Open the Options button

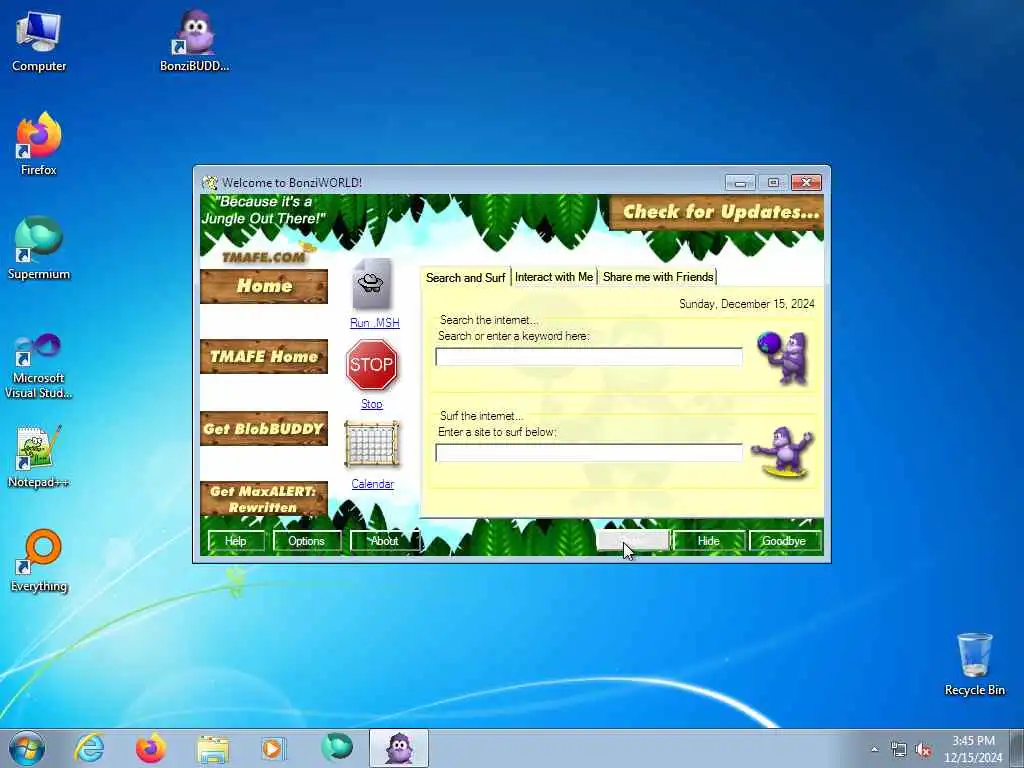click(306, 541)
